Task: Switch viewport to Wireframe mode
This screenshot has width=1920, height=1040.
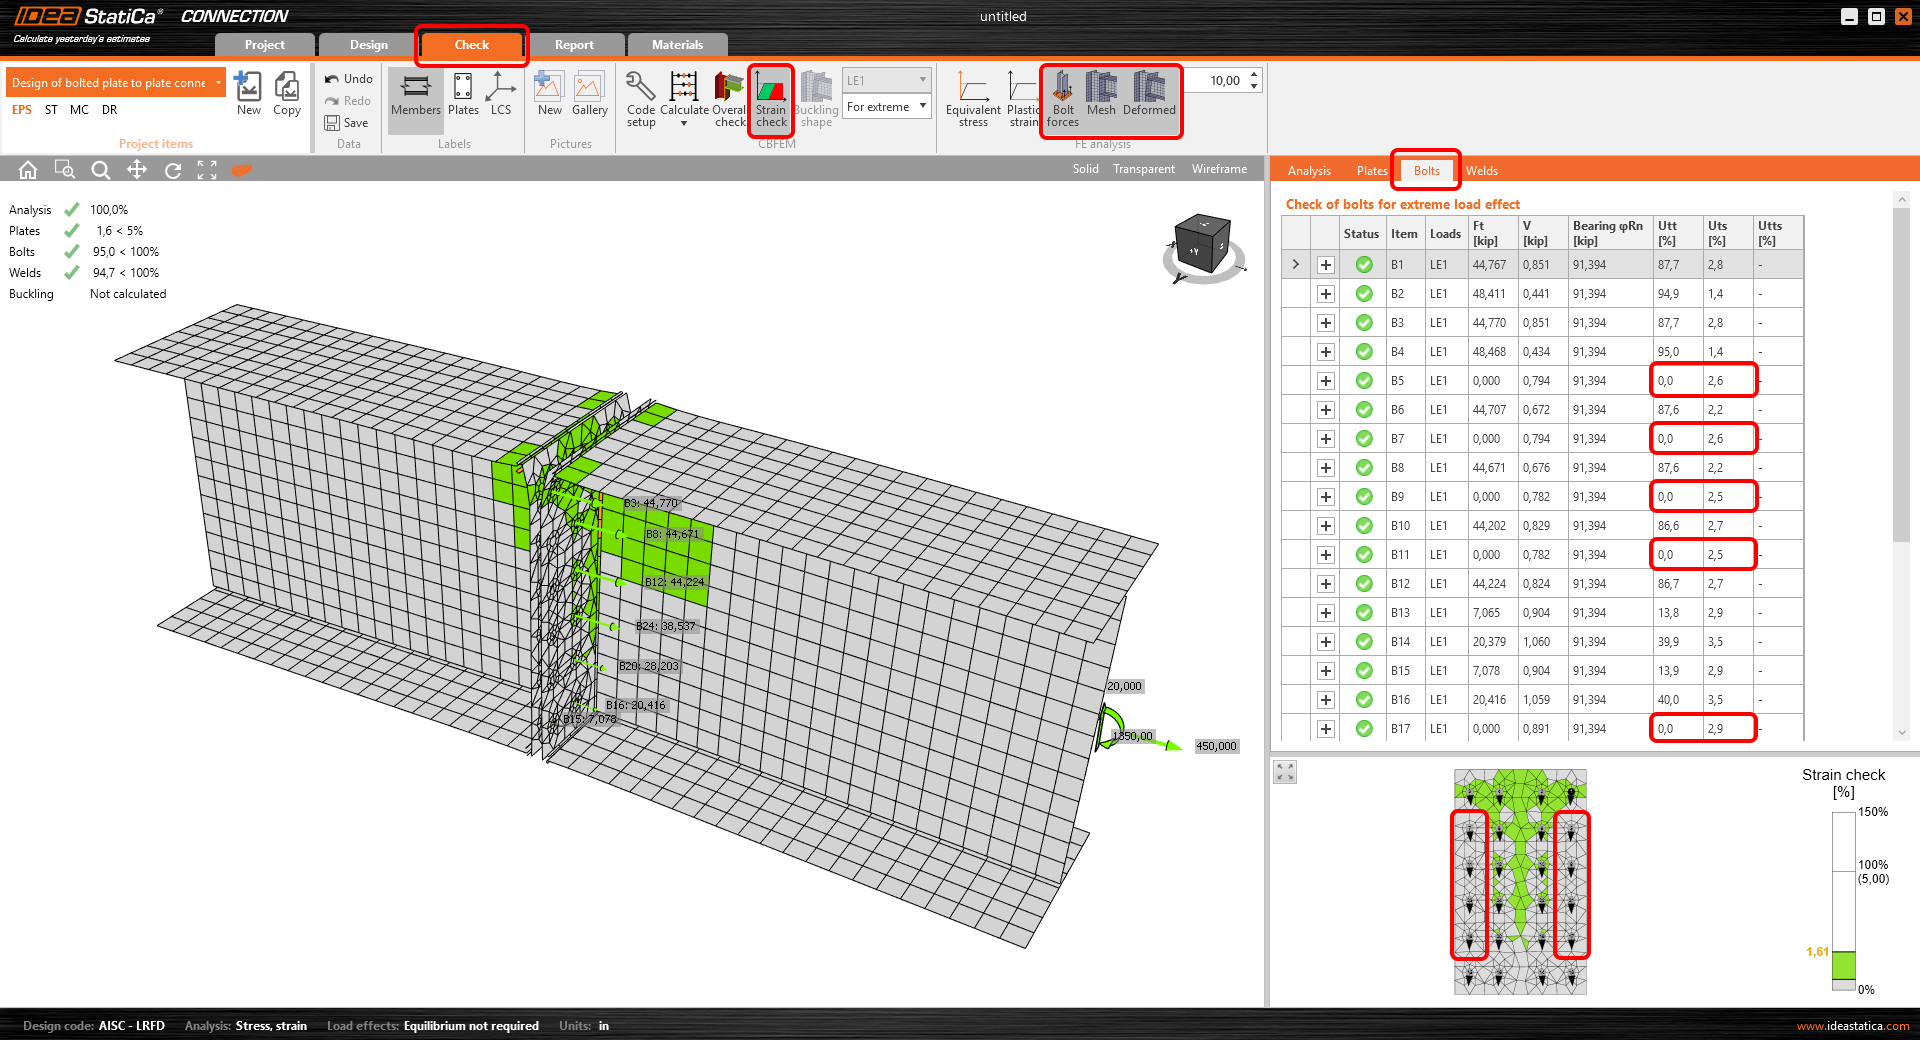Action: [1218, 168]
